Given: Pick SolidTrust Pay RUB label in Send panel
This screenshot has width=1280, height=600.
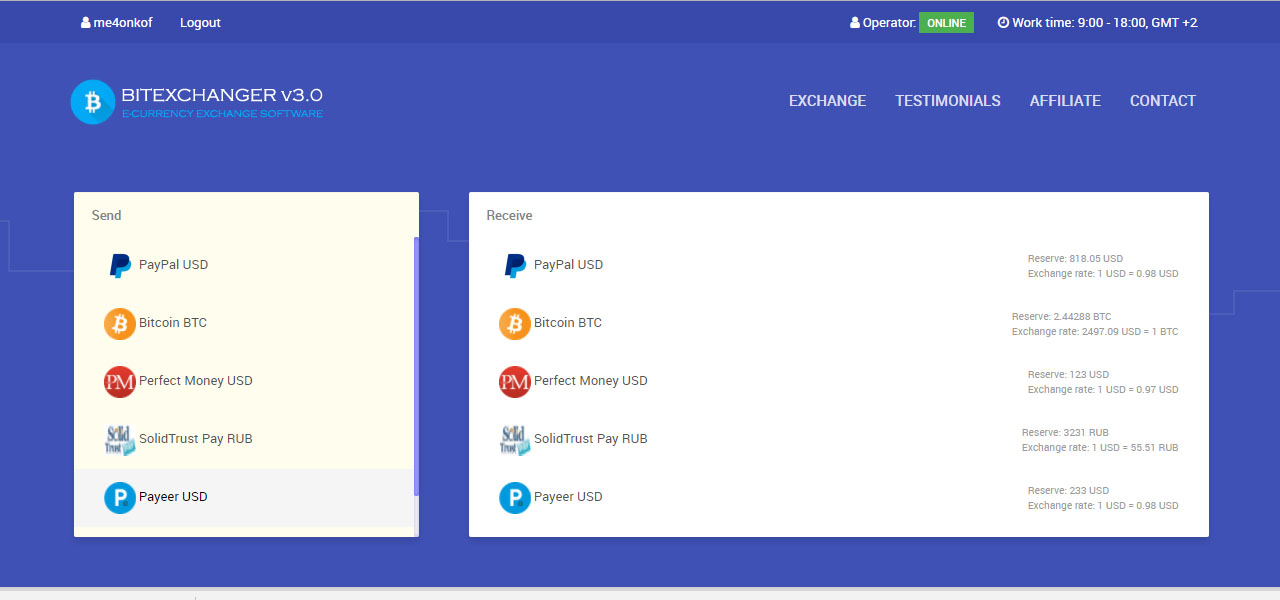Looking at the screenshot, I should 196,439.
